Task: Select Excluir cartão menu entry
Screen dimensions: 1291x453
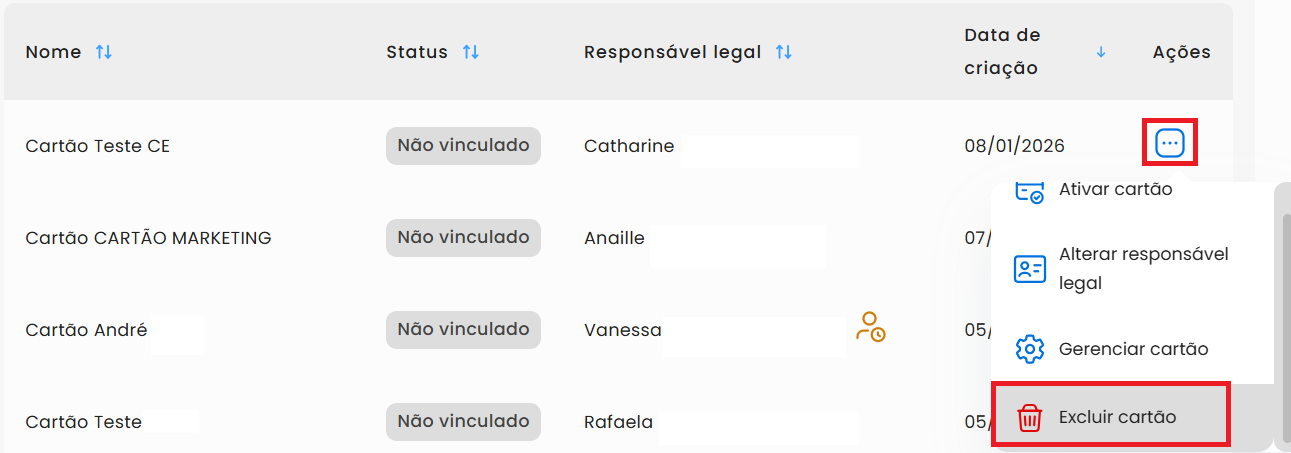Action: [x=1117, y=417]
